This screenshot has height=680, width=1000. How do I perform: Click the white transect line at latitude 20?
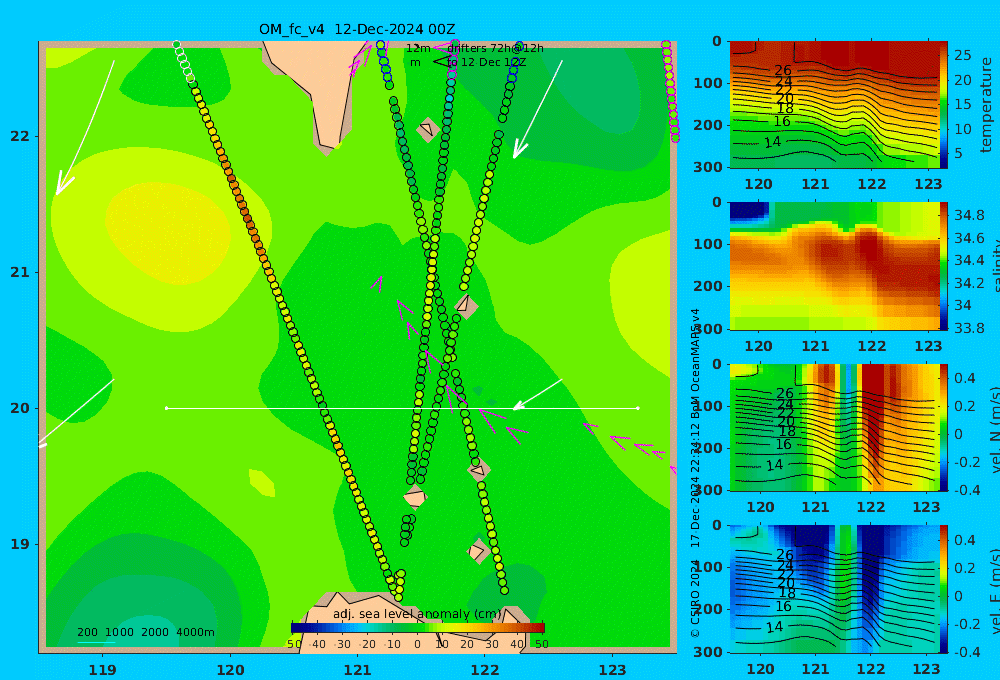point(402,408)
